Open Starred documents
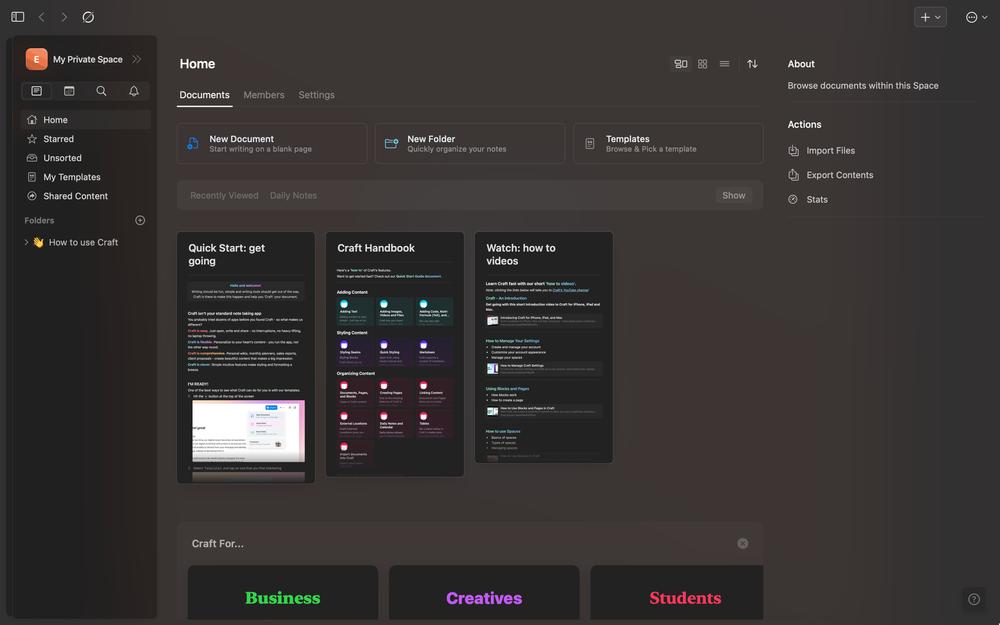The image size is (1000, 625). point(85,139)
